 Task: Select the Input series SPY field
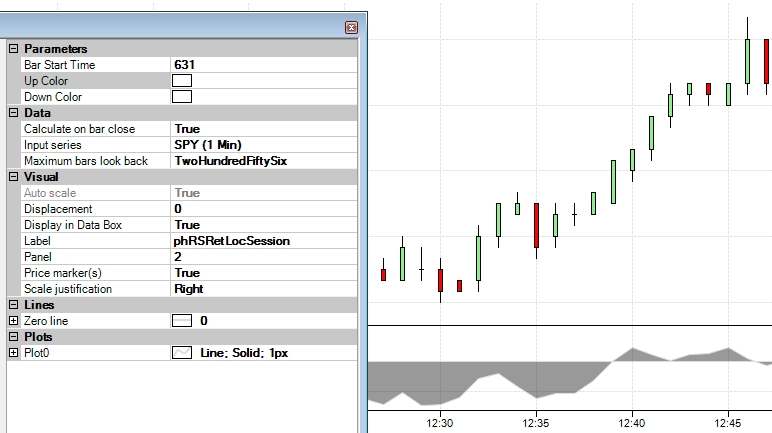click(264, 145)
